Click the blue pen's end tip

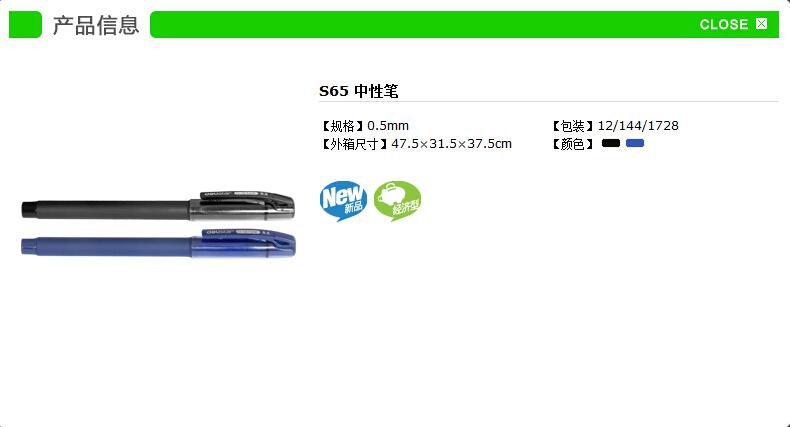tap(29, 247)
